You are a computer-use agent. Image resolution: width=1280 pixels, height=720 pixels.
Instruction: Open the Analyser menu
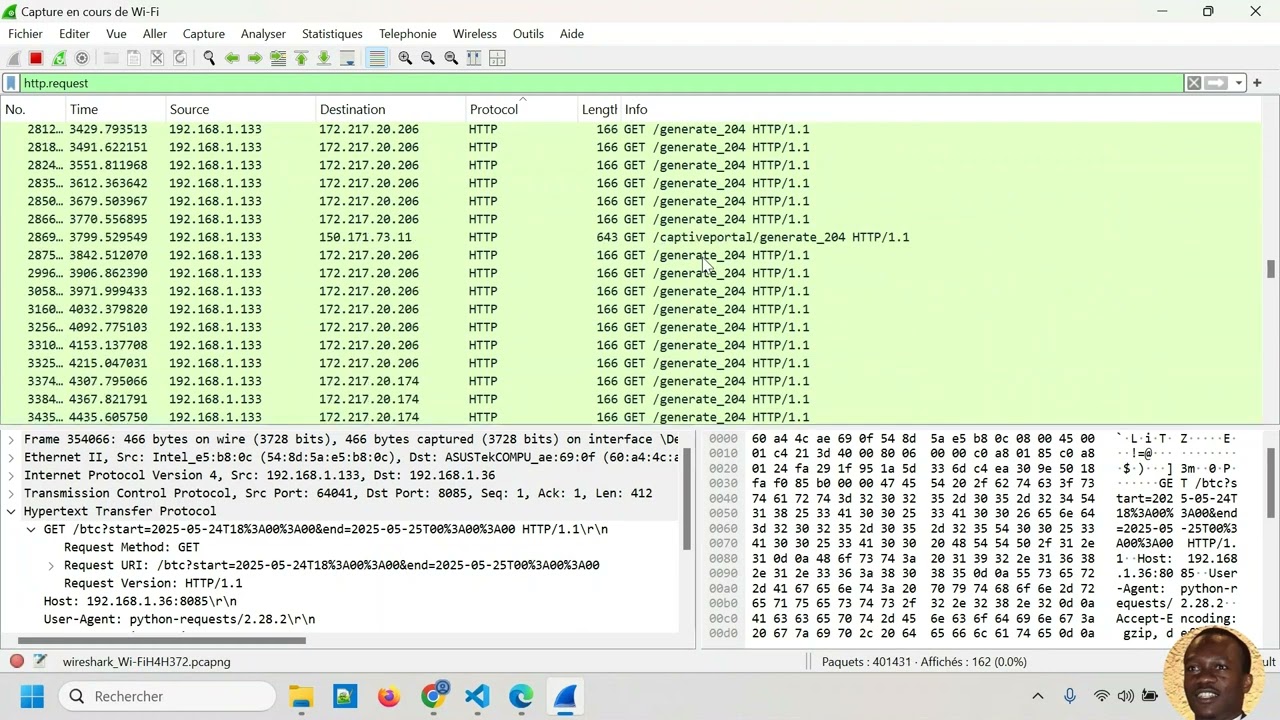coord(263,34)
